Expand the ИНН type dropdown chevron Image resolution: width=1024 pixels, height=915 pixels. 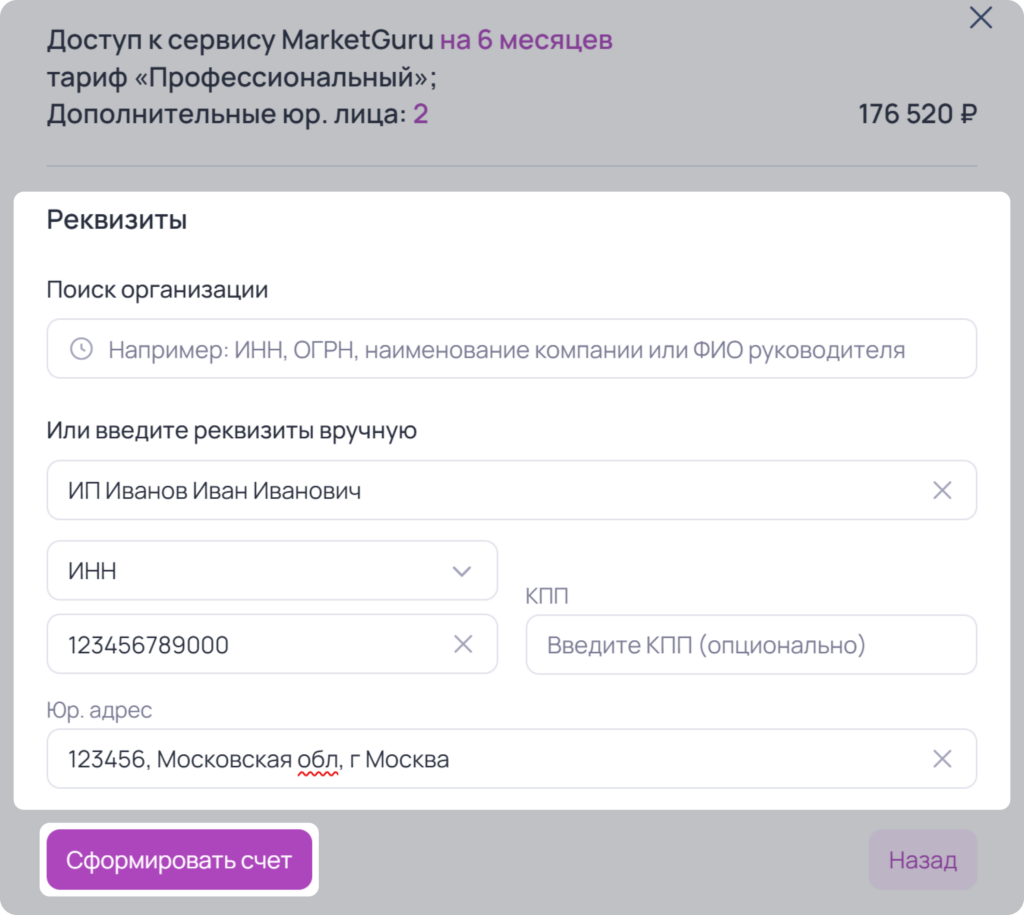462,571
